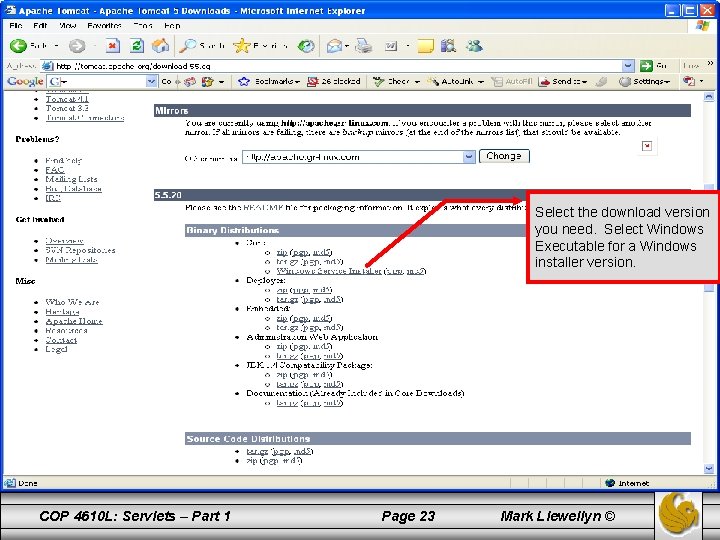Click the Core zip download link

[x=282, y=252]
